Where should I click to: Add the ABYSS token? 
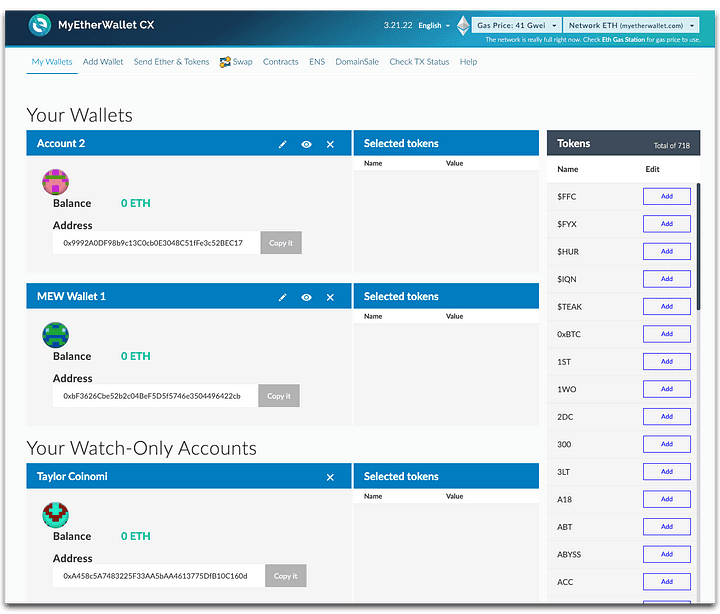click(x=667, y=554)
